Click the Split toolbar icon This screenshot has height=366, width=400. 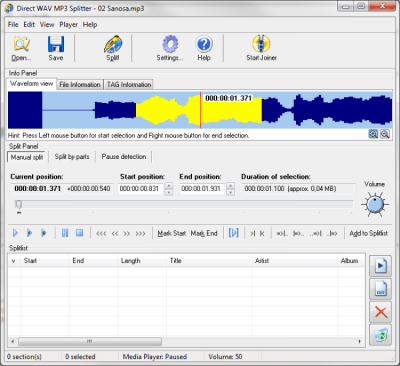point(113,48)
